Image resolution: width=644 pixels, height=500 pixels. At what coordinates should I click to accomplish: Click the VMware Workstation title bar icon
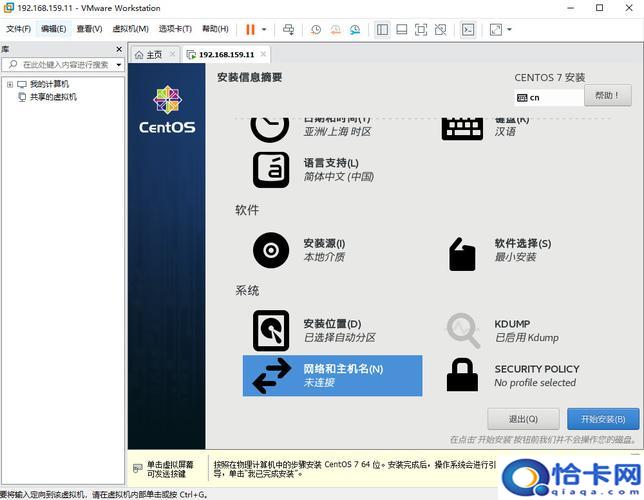coord(8,8)
